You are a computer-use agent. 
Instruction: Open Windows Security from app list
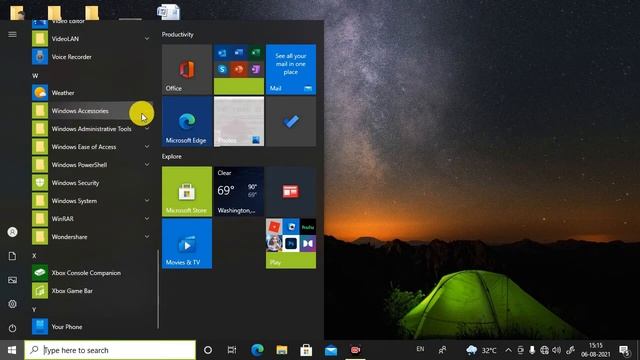coord(92,182)
